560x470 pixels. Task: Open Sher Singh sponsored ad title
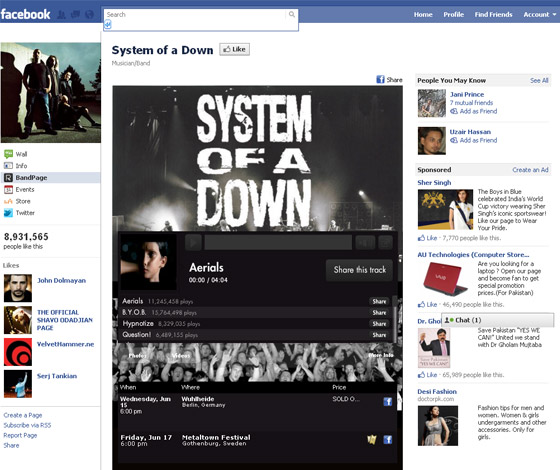[x=434, y=182]
